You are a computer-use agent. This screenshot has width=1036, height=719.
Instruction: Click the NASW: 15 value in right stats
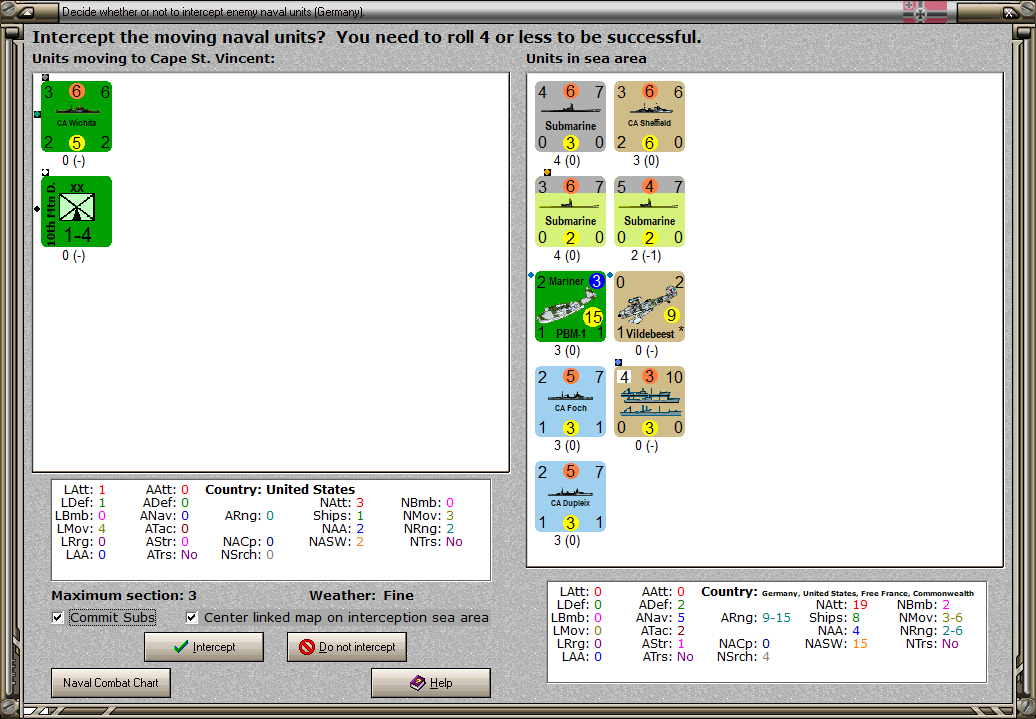point(836,644)
